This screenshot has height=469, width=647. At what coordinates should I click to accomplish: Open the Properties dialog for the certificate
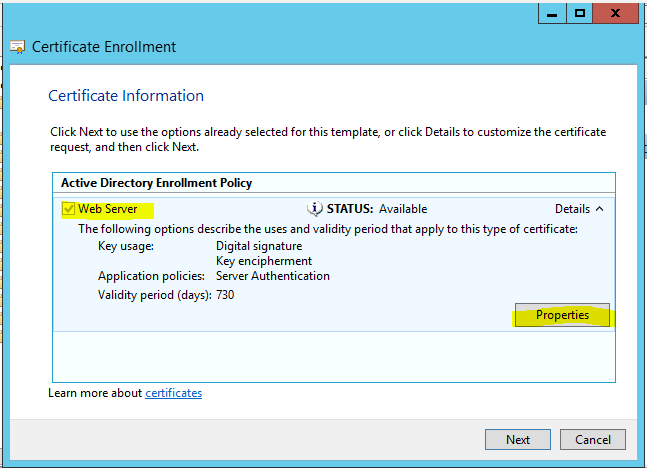562,315
